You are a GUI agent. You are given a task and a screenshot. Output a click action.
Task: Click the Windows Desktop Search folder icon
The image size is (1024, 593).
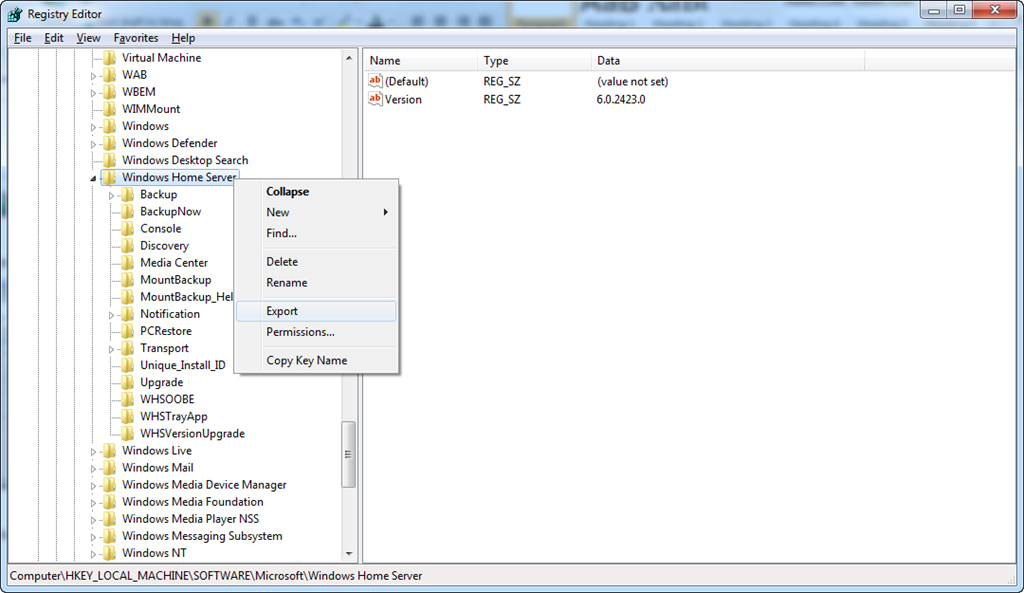pos(110,160)
